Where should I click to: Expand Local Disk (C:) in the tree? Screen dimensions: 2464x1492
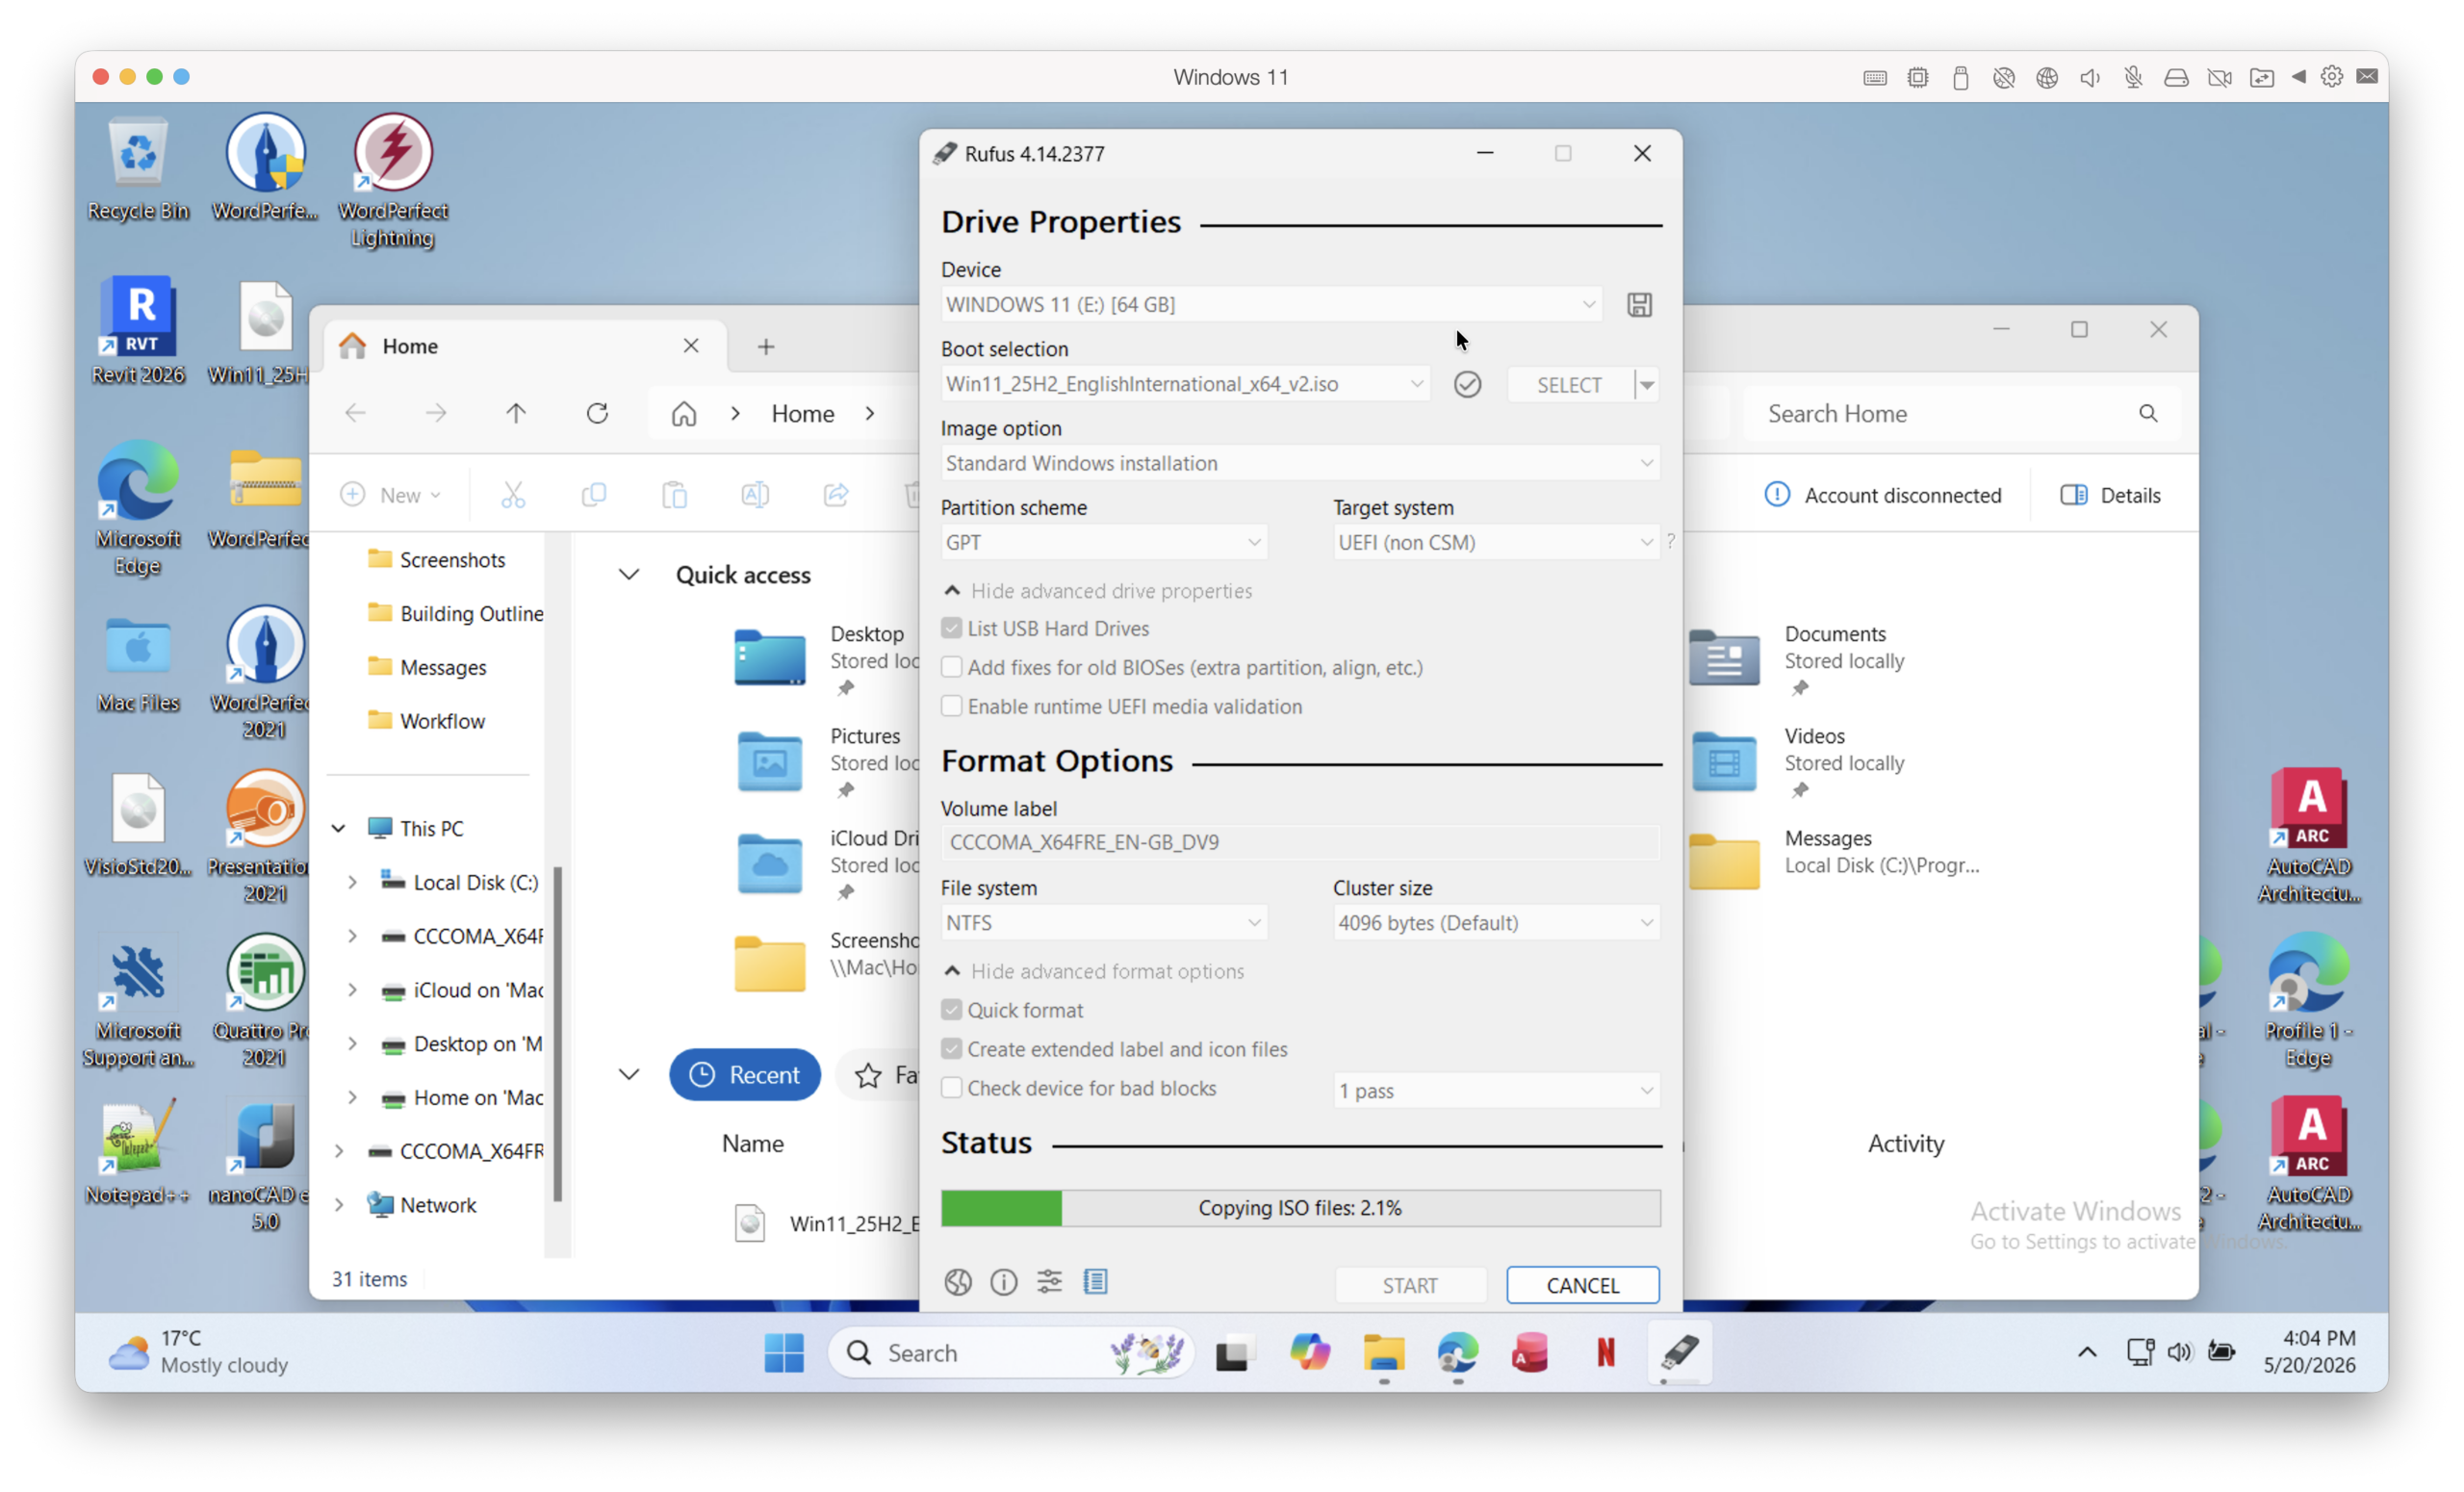(x=352, y=882)
